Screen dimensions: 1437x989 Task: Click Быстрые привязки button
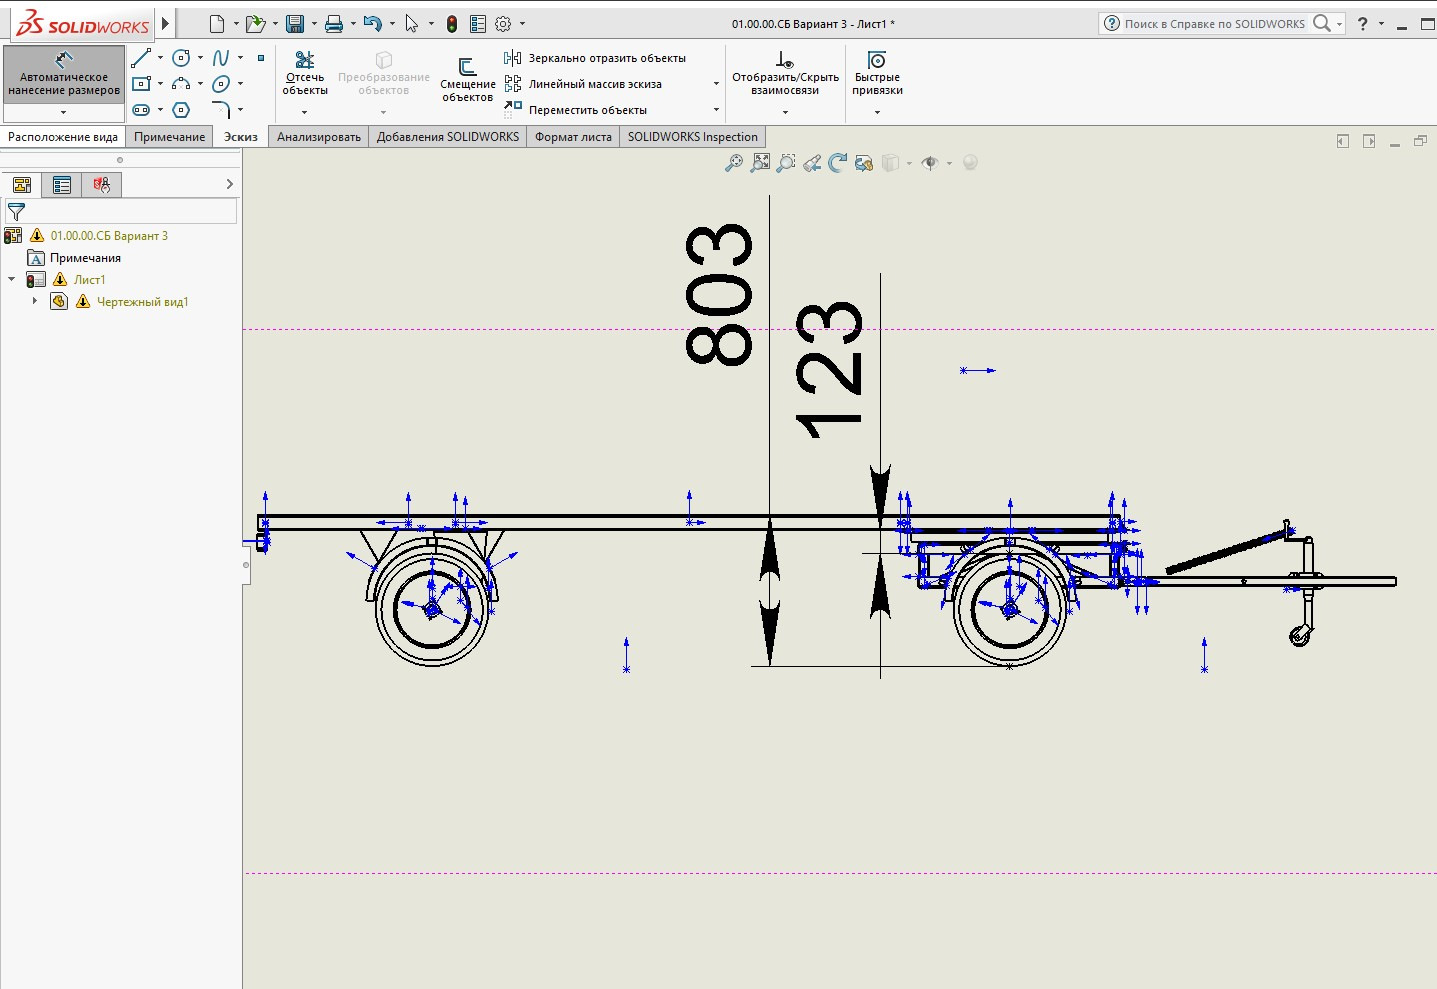coord(877,74)
